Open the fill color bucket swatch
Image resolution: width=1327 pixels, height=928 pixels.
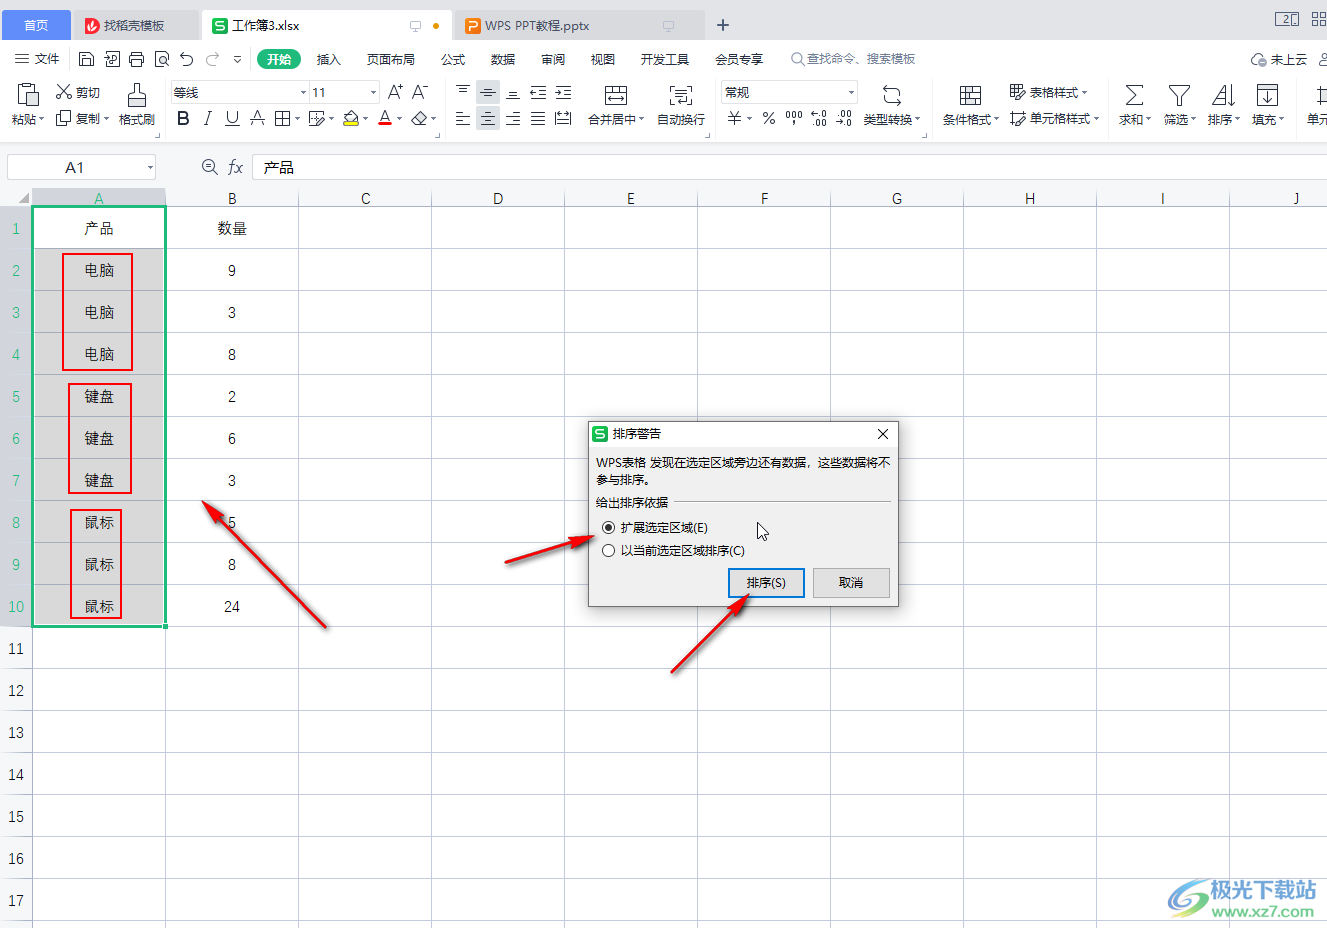(x=351, y=118)
